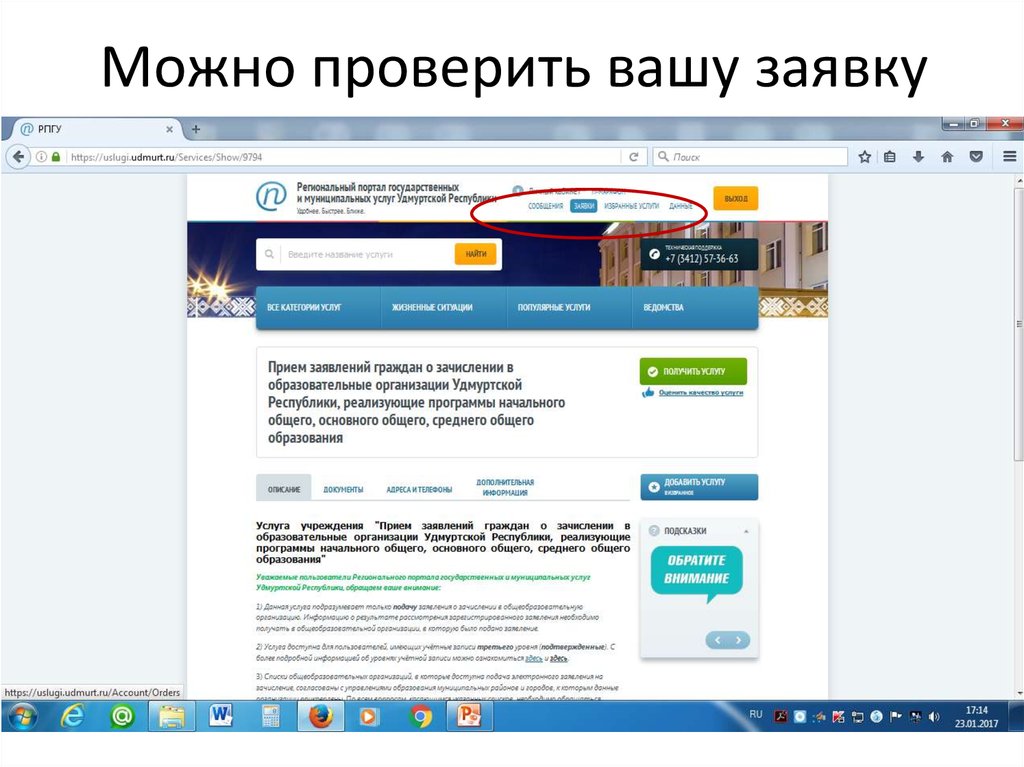Click inside the browser address bar
Screen dimensions: 1024x767
tap(300, 156)
